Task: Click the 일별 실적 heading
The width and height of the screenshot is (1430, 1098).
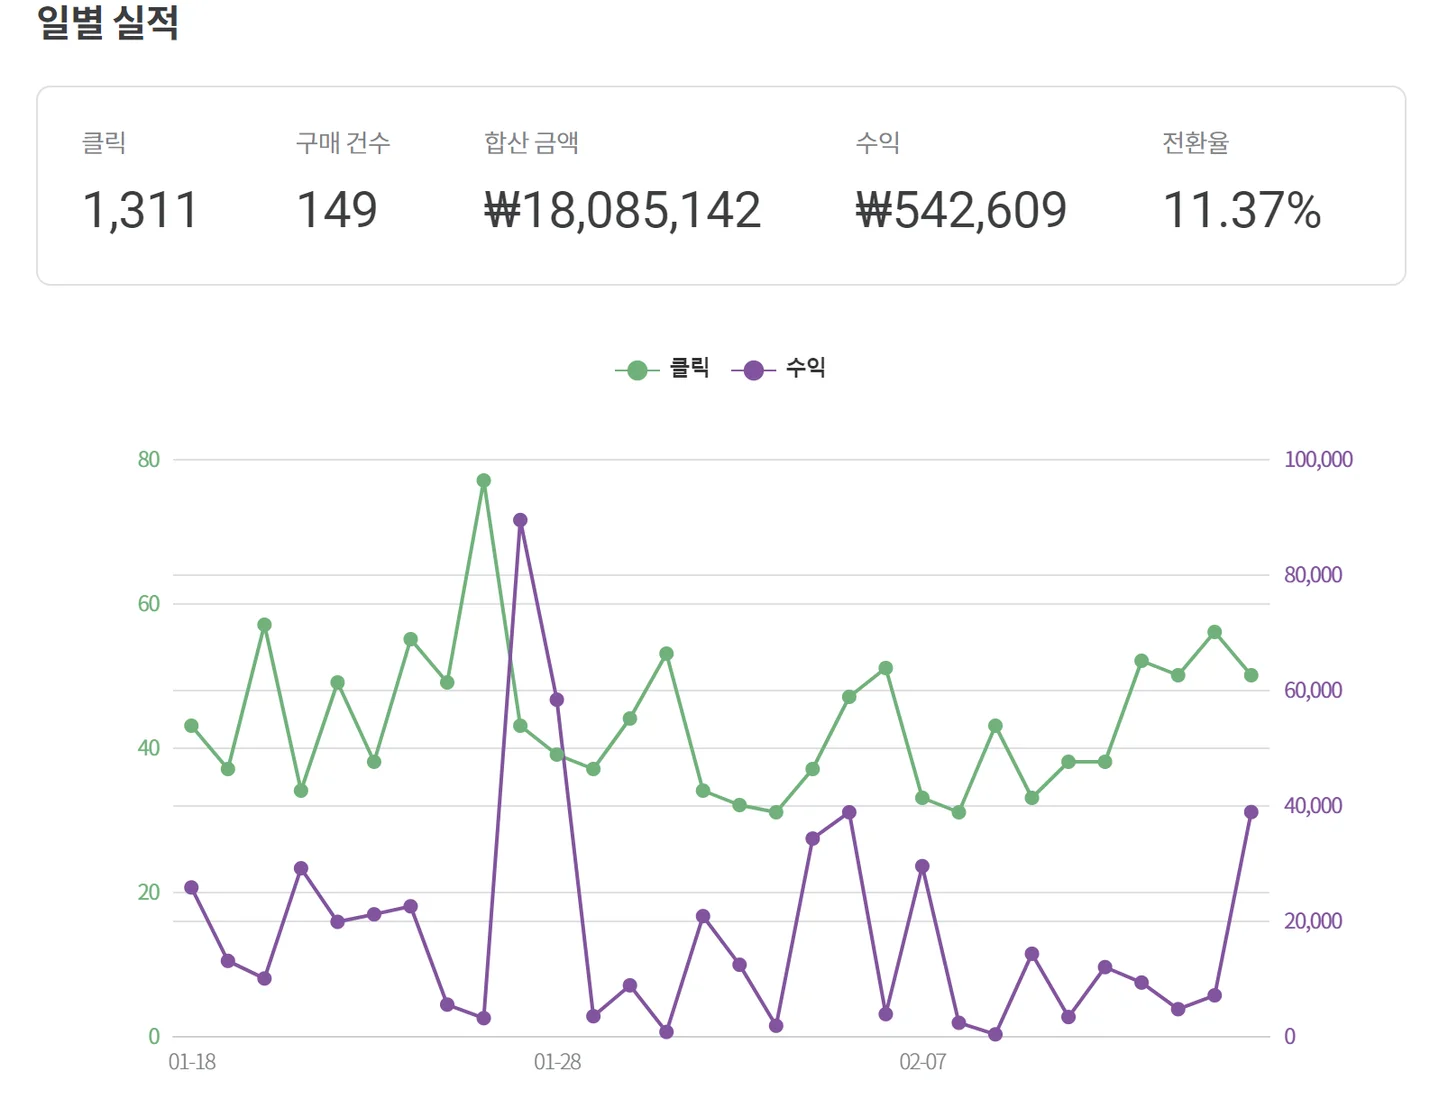Action: pos(108,21)
